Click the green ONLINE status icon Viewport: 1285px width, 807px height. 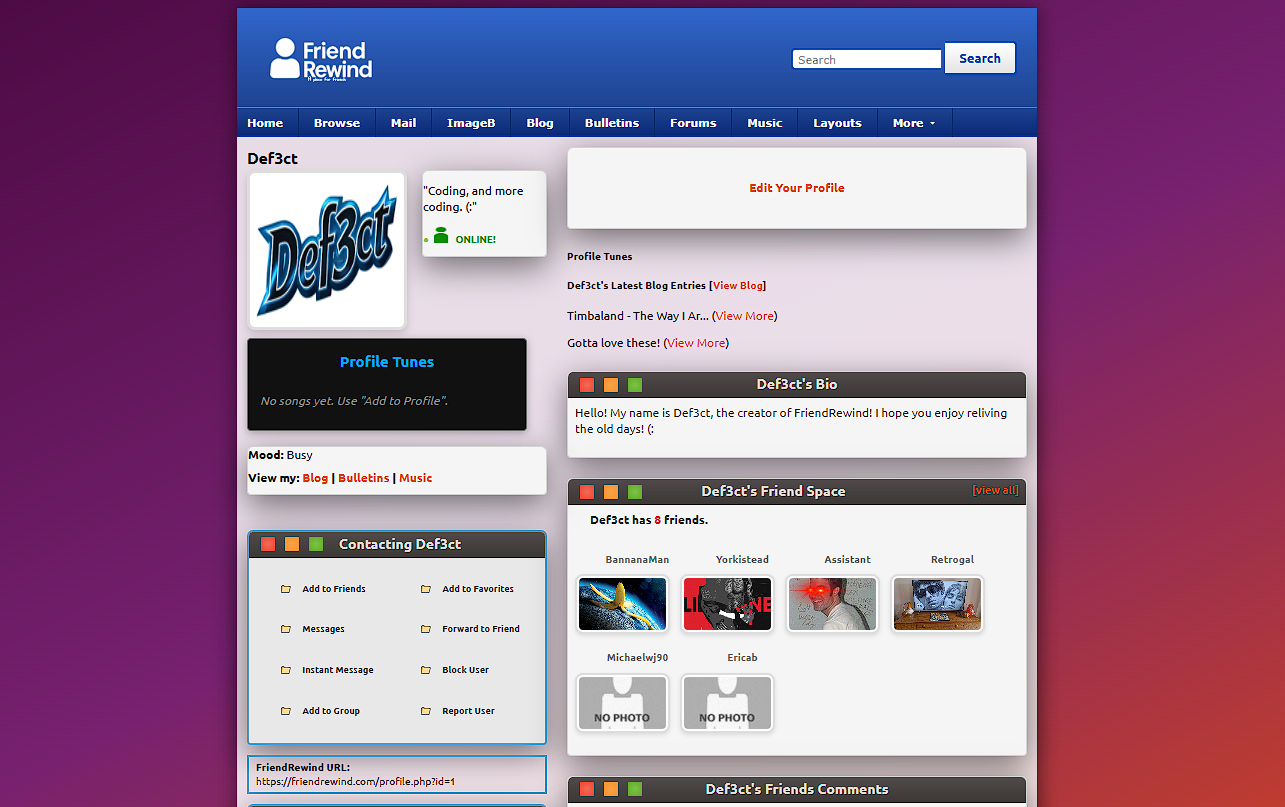click(440, 235)
